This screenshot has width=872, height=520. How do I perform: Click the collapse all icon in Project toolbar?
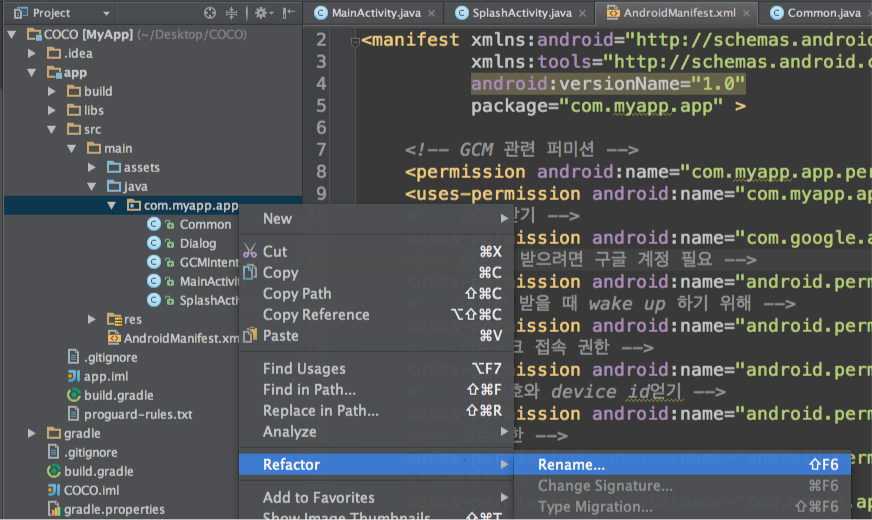pyautogui.click(x=231, y=13)
